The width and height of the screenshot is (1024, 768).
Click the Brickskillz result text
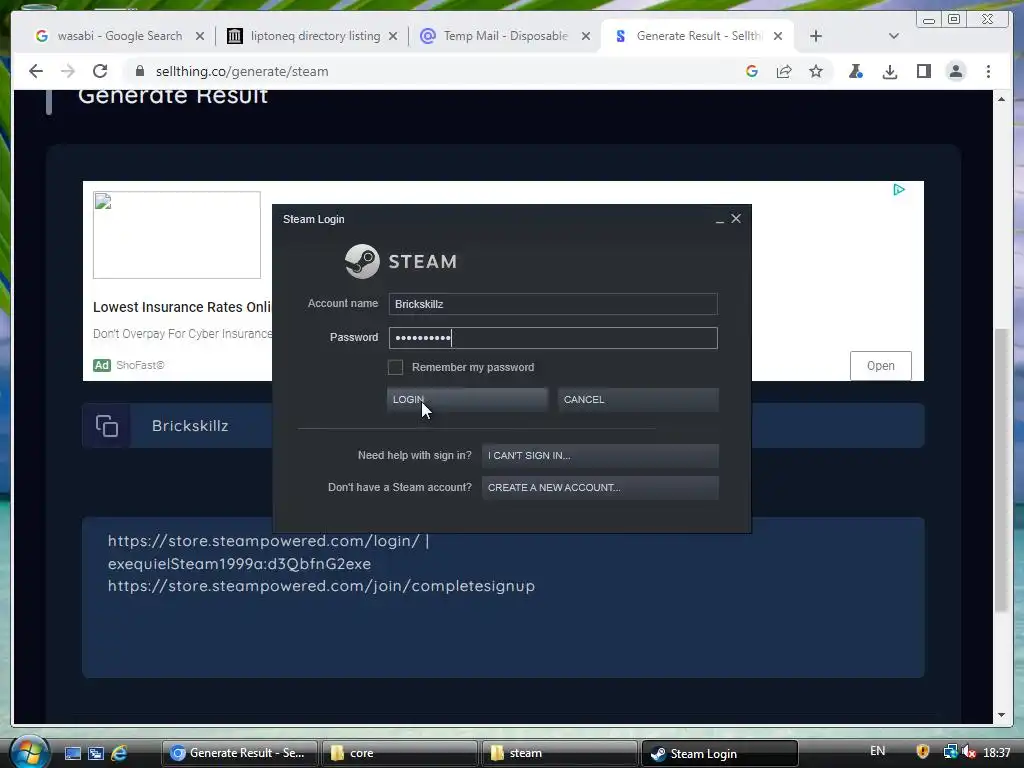point(190,426)
